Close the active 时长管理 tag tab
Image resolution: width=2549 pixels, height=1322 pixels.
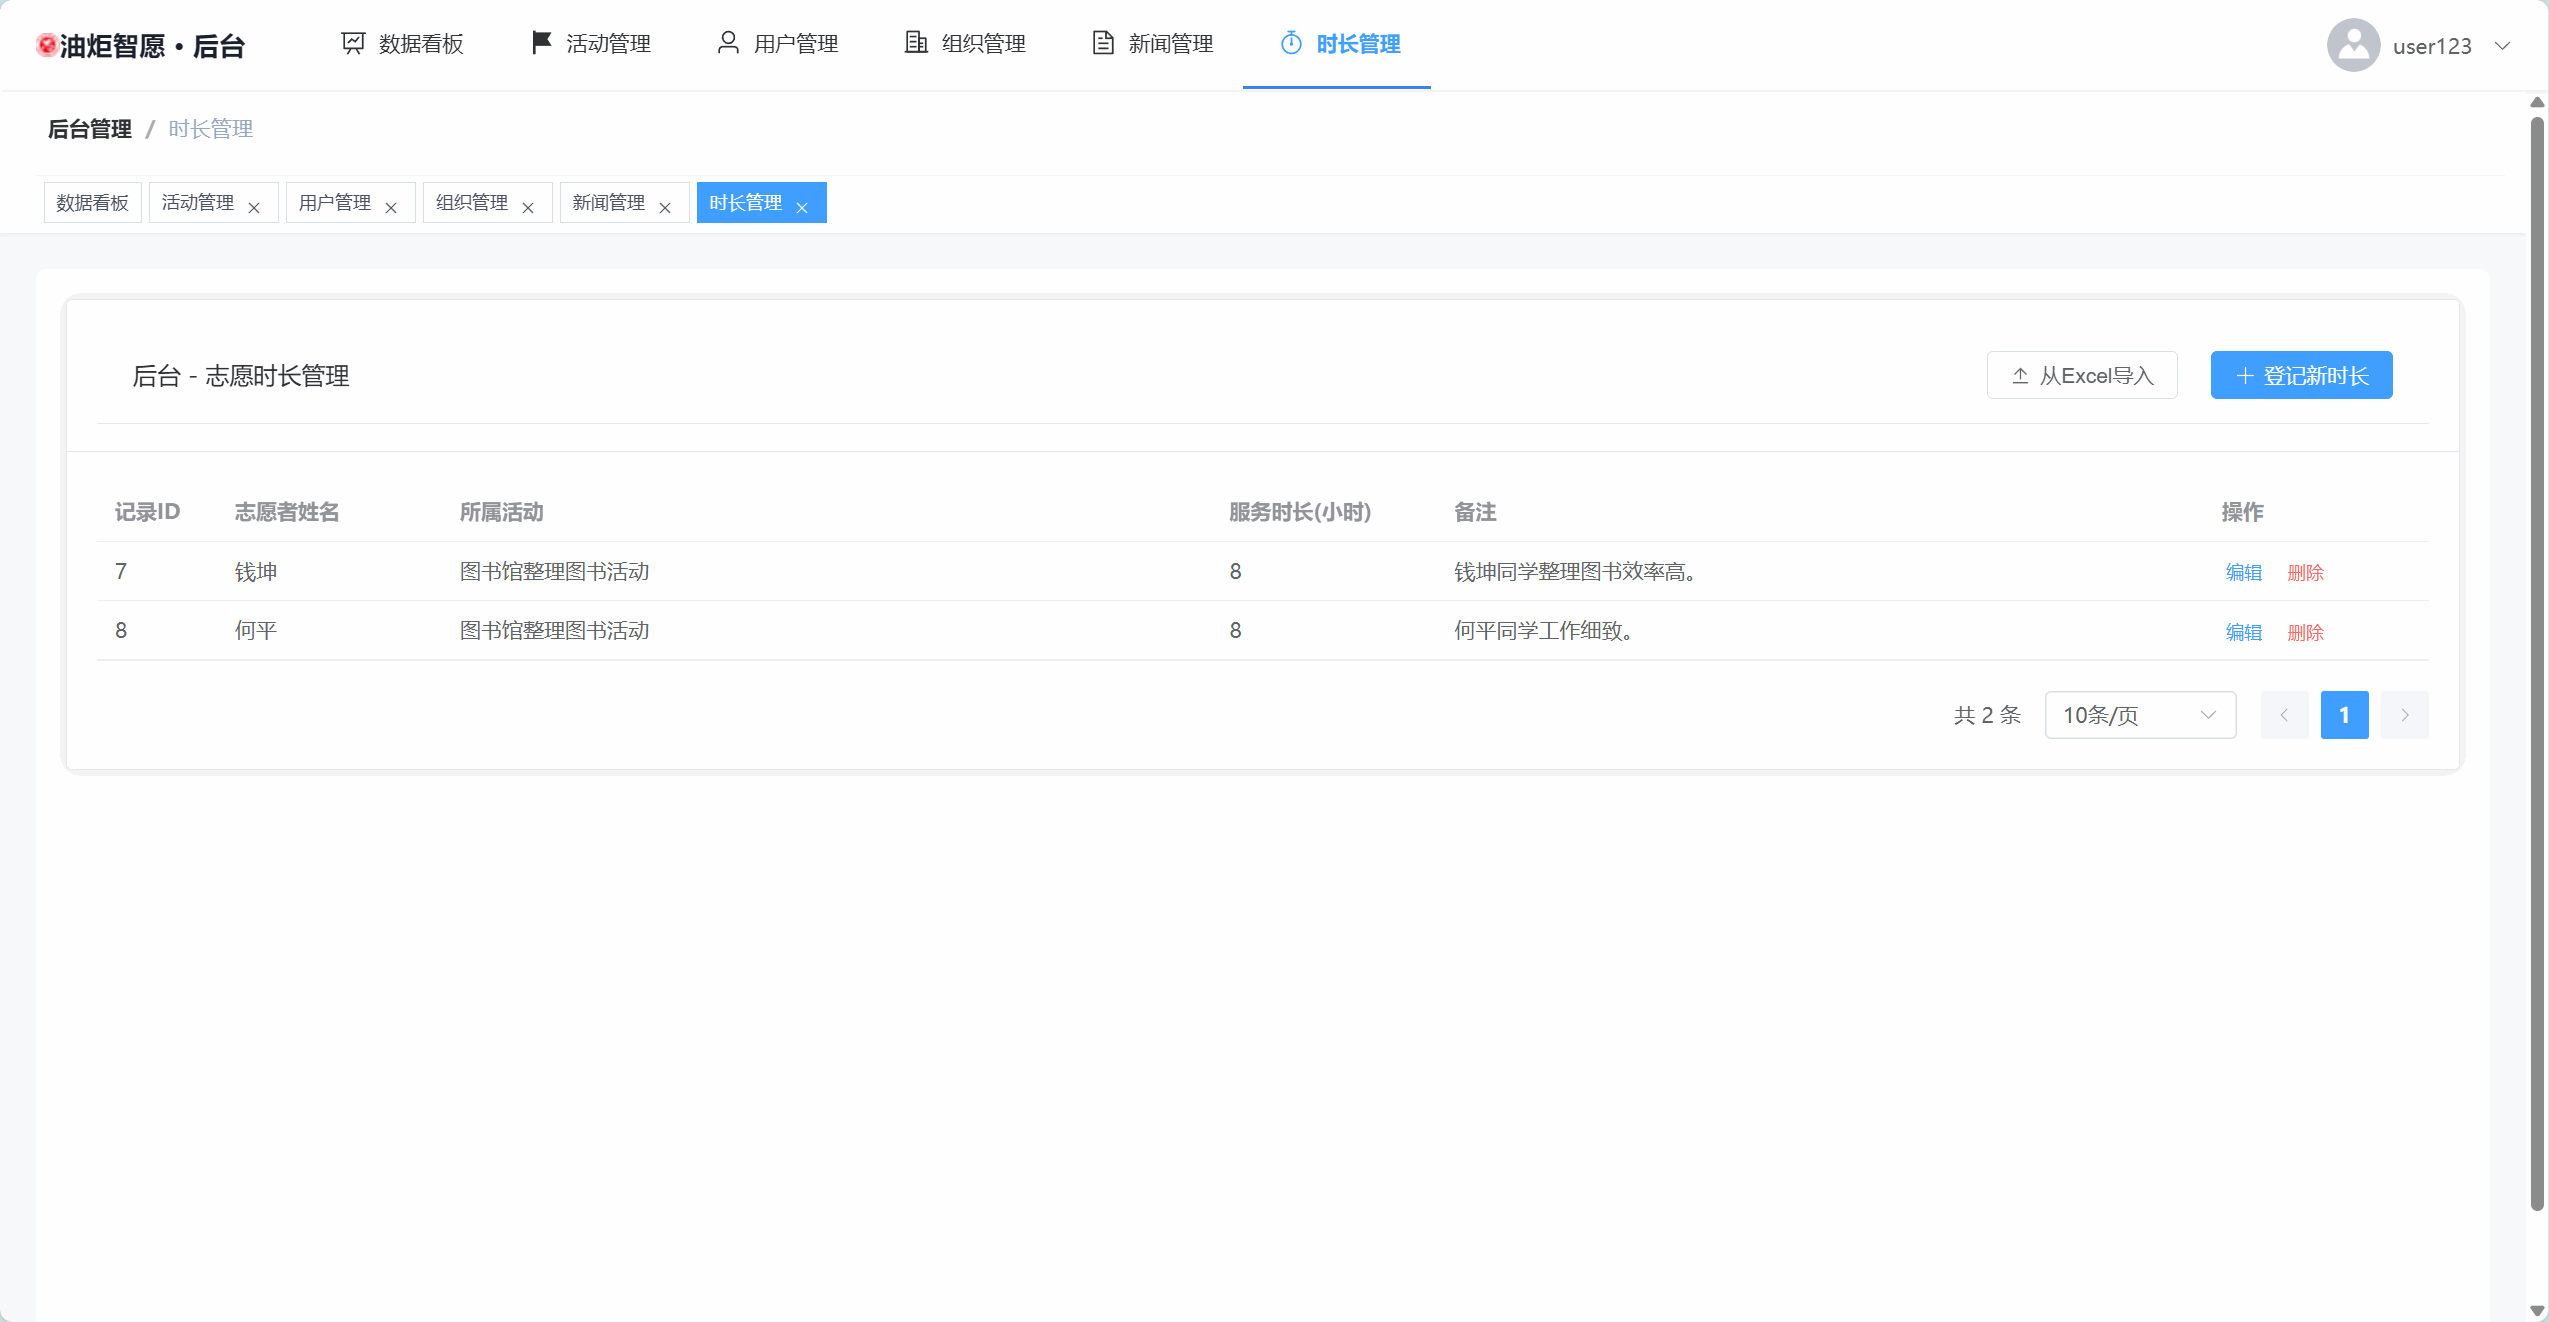802,208
